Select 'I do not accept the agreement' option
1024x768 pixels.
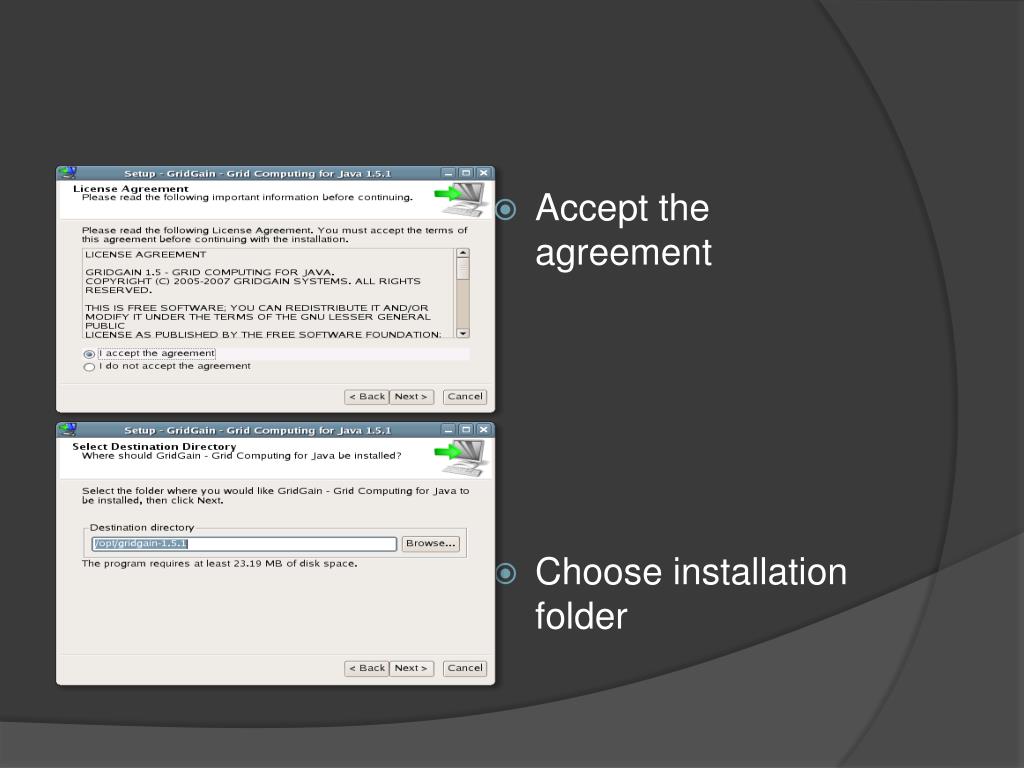[89, 367]
